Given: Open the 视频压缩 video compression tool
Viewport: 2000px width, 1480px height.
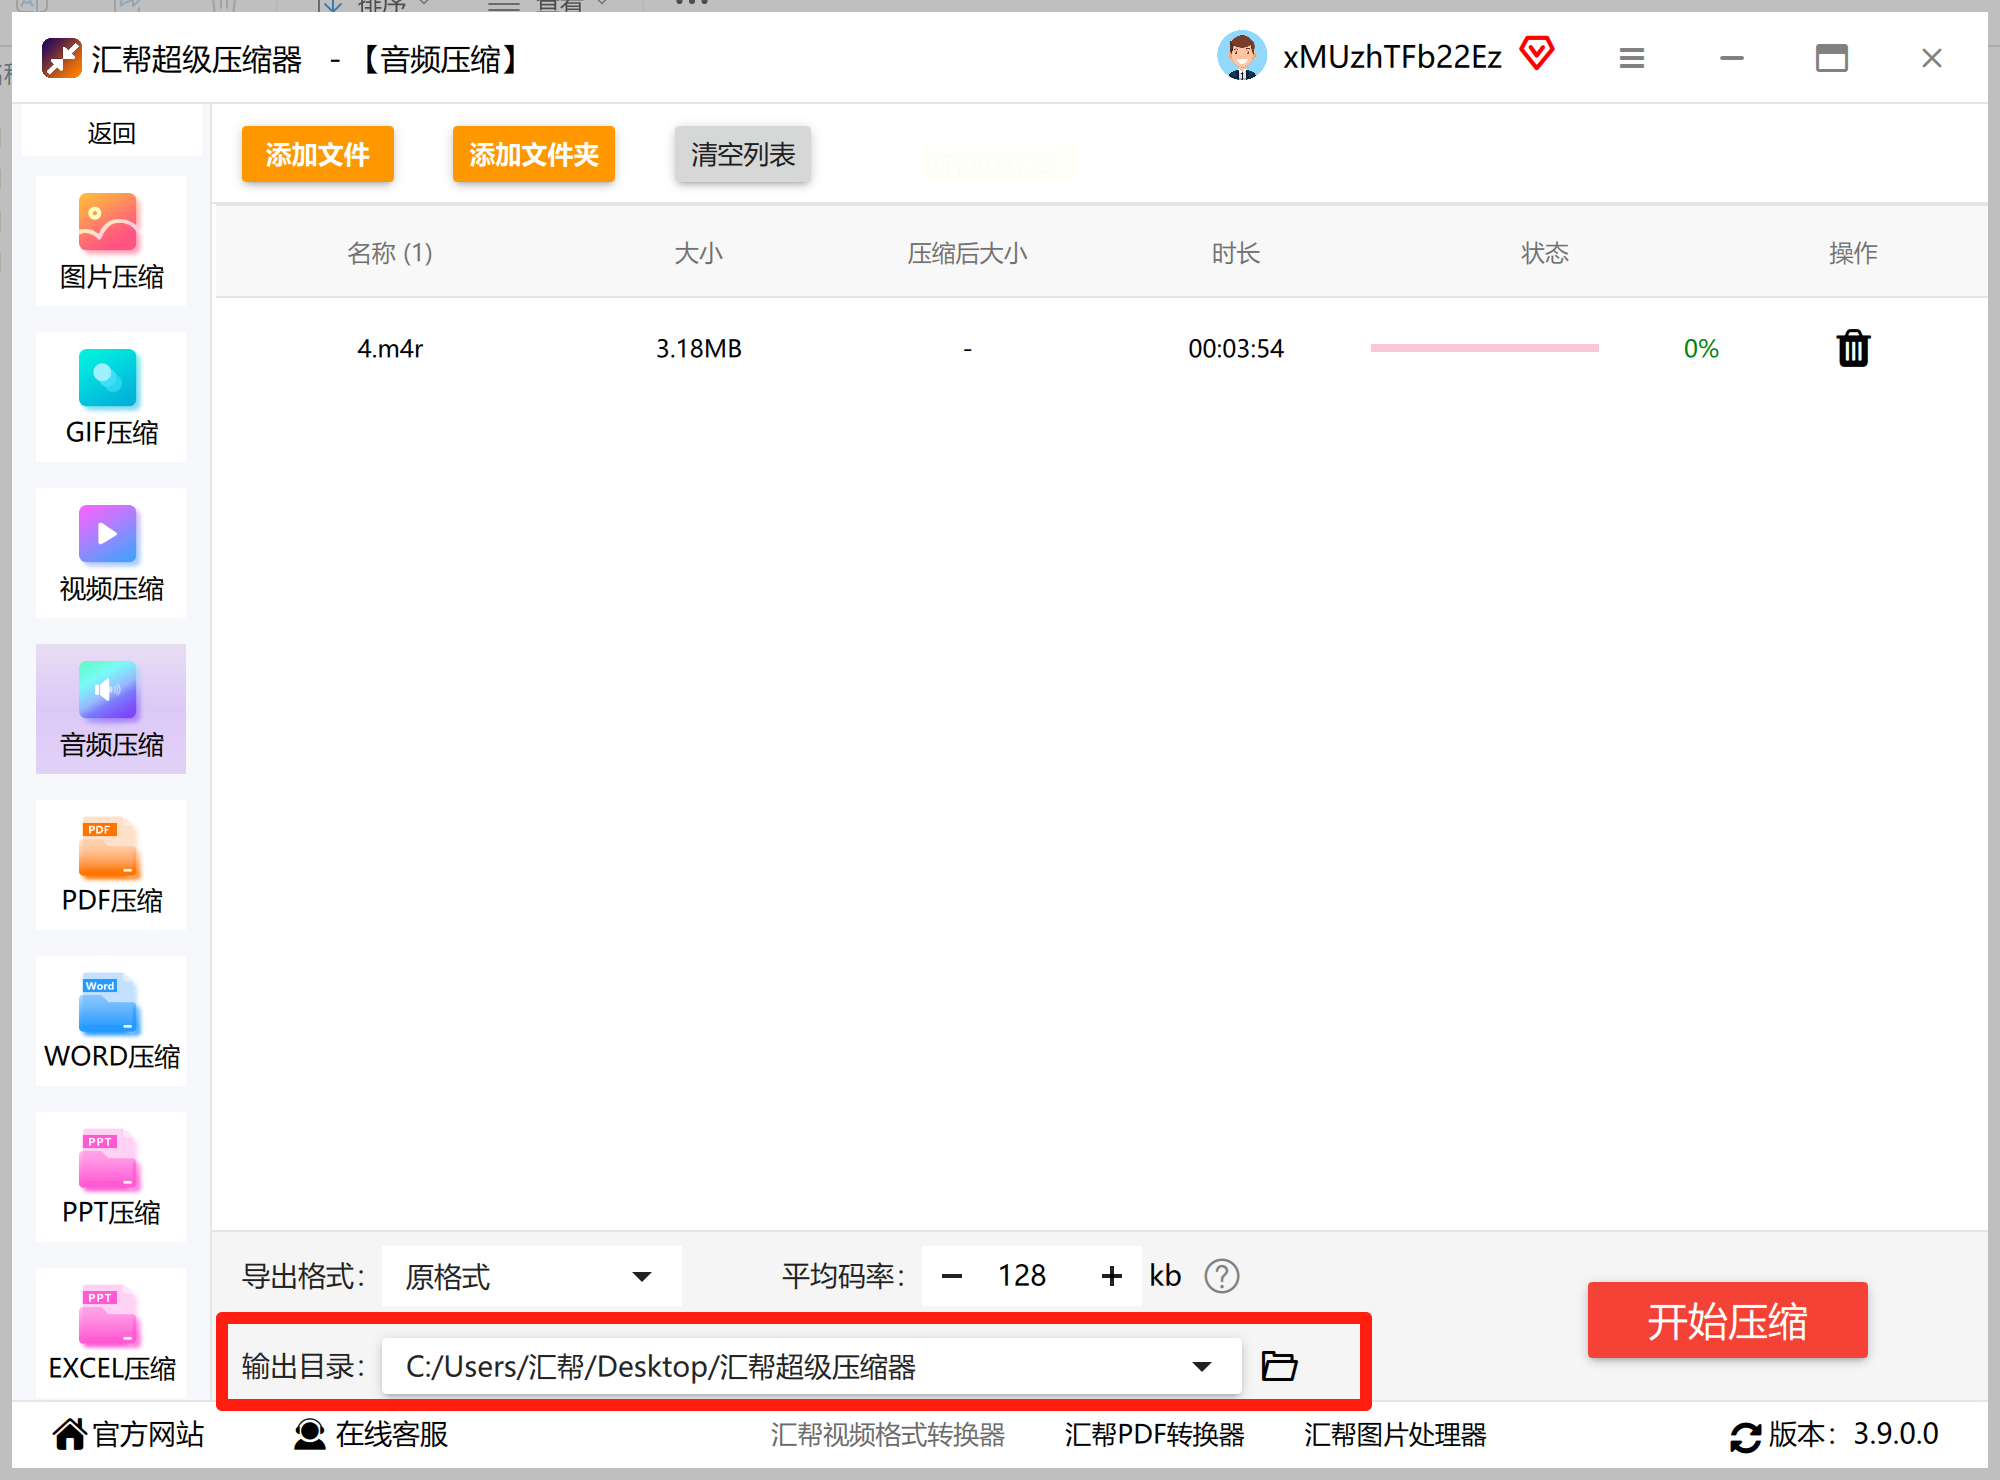Looking at the screenshot, I should (x=110, y=554).
